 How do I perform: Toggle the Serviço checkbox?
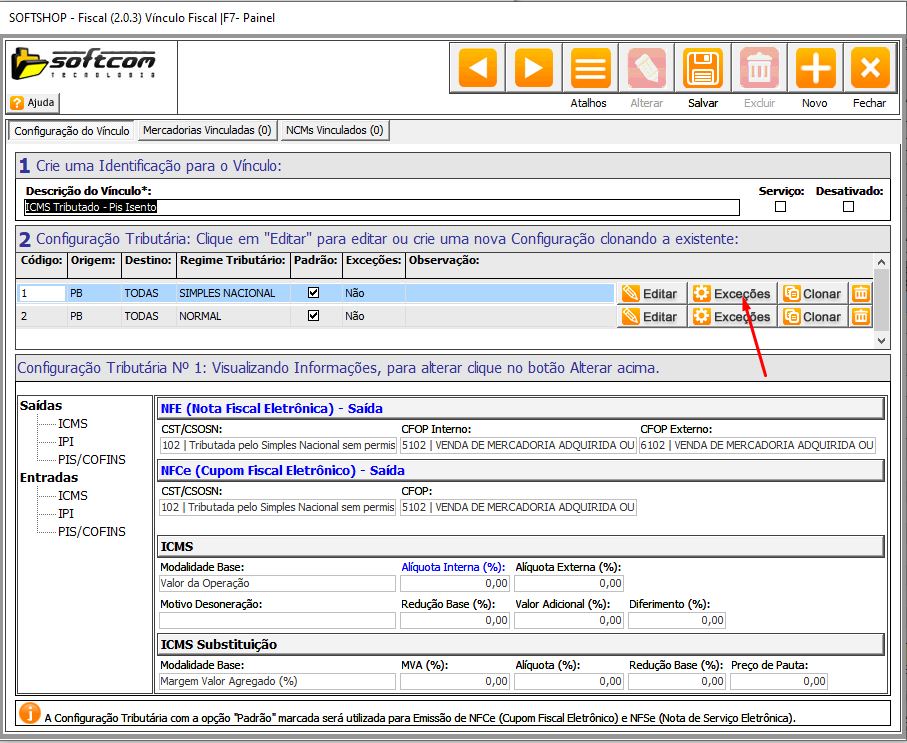click(781, 207)
